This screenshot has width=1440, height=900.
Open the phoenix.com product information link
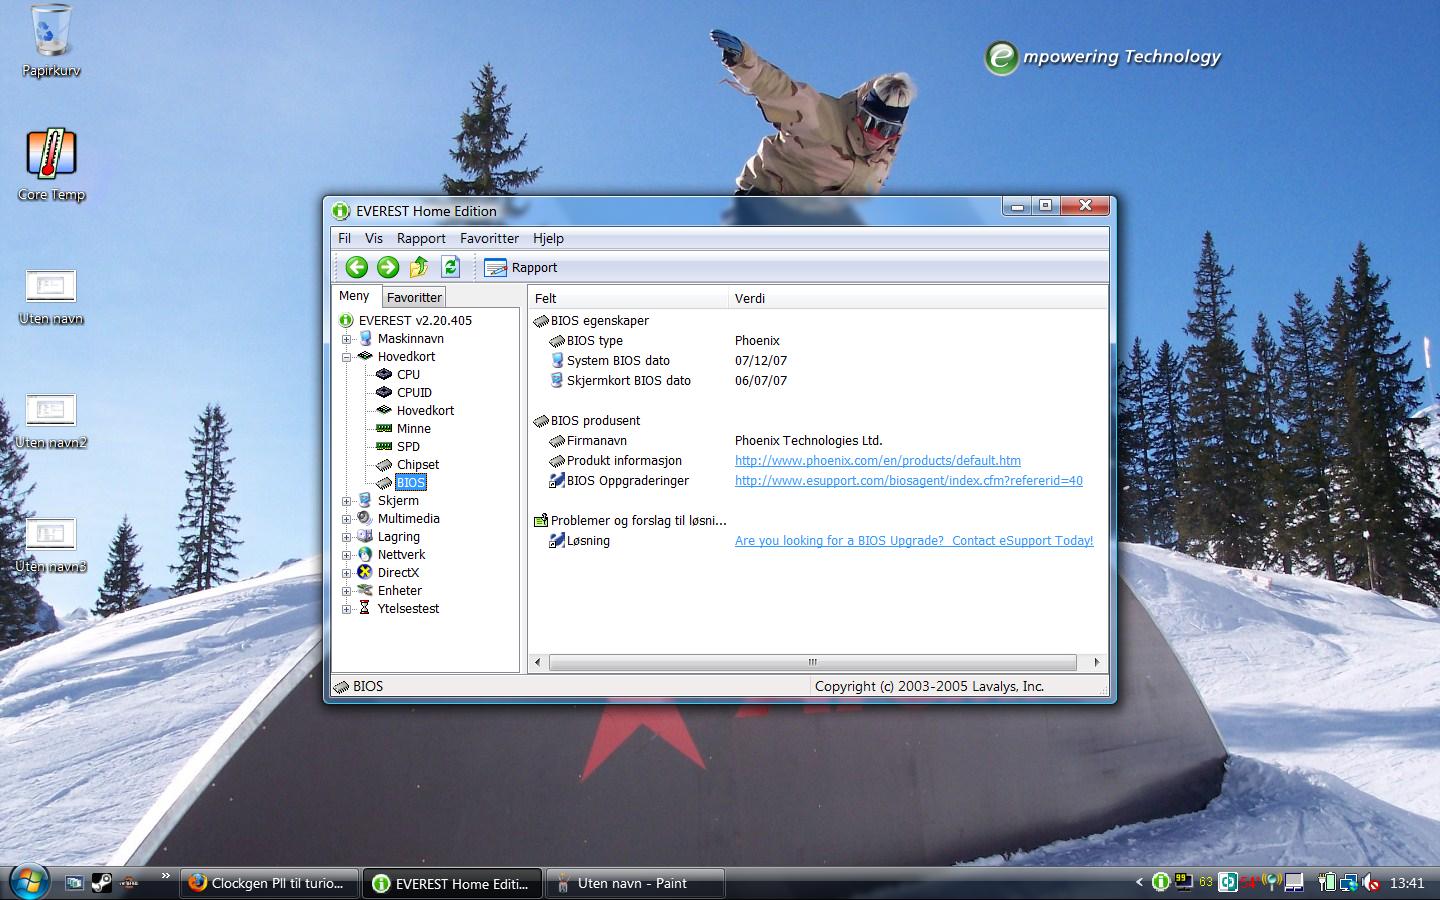point(878,461)
